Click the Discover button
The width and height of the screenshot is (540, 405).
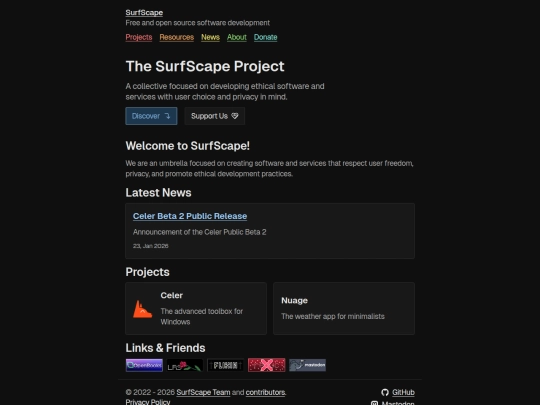[151, 116]
